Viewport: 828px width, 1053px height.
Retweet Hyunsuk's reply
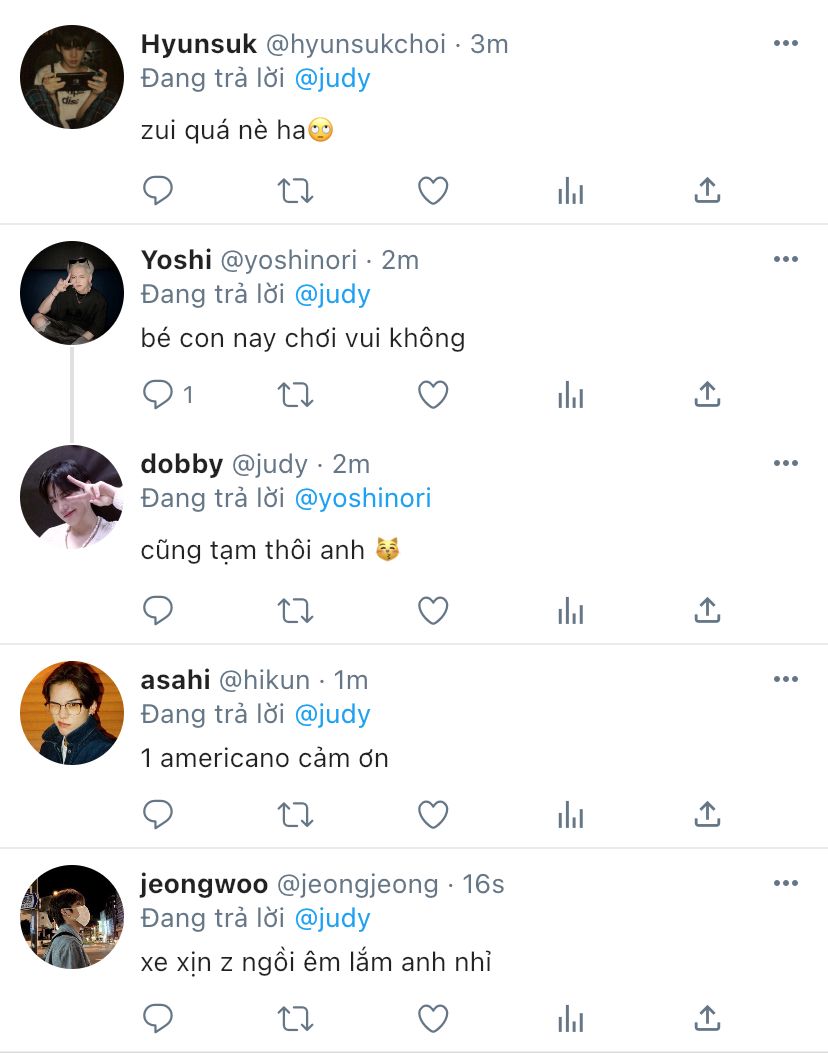click(295, 191)
